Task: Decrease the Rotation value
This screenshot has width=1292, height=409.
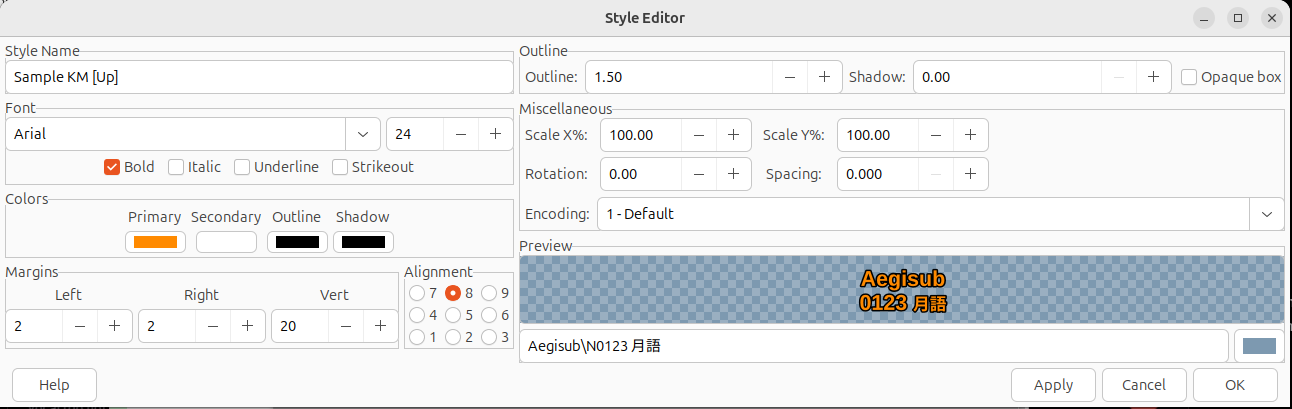Action: pos(699,174)
